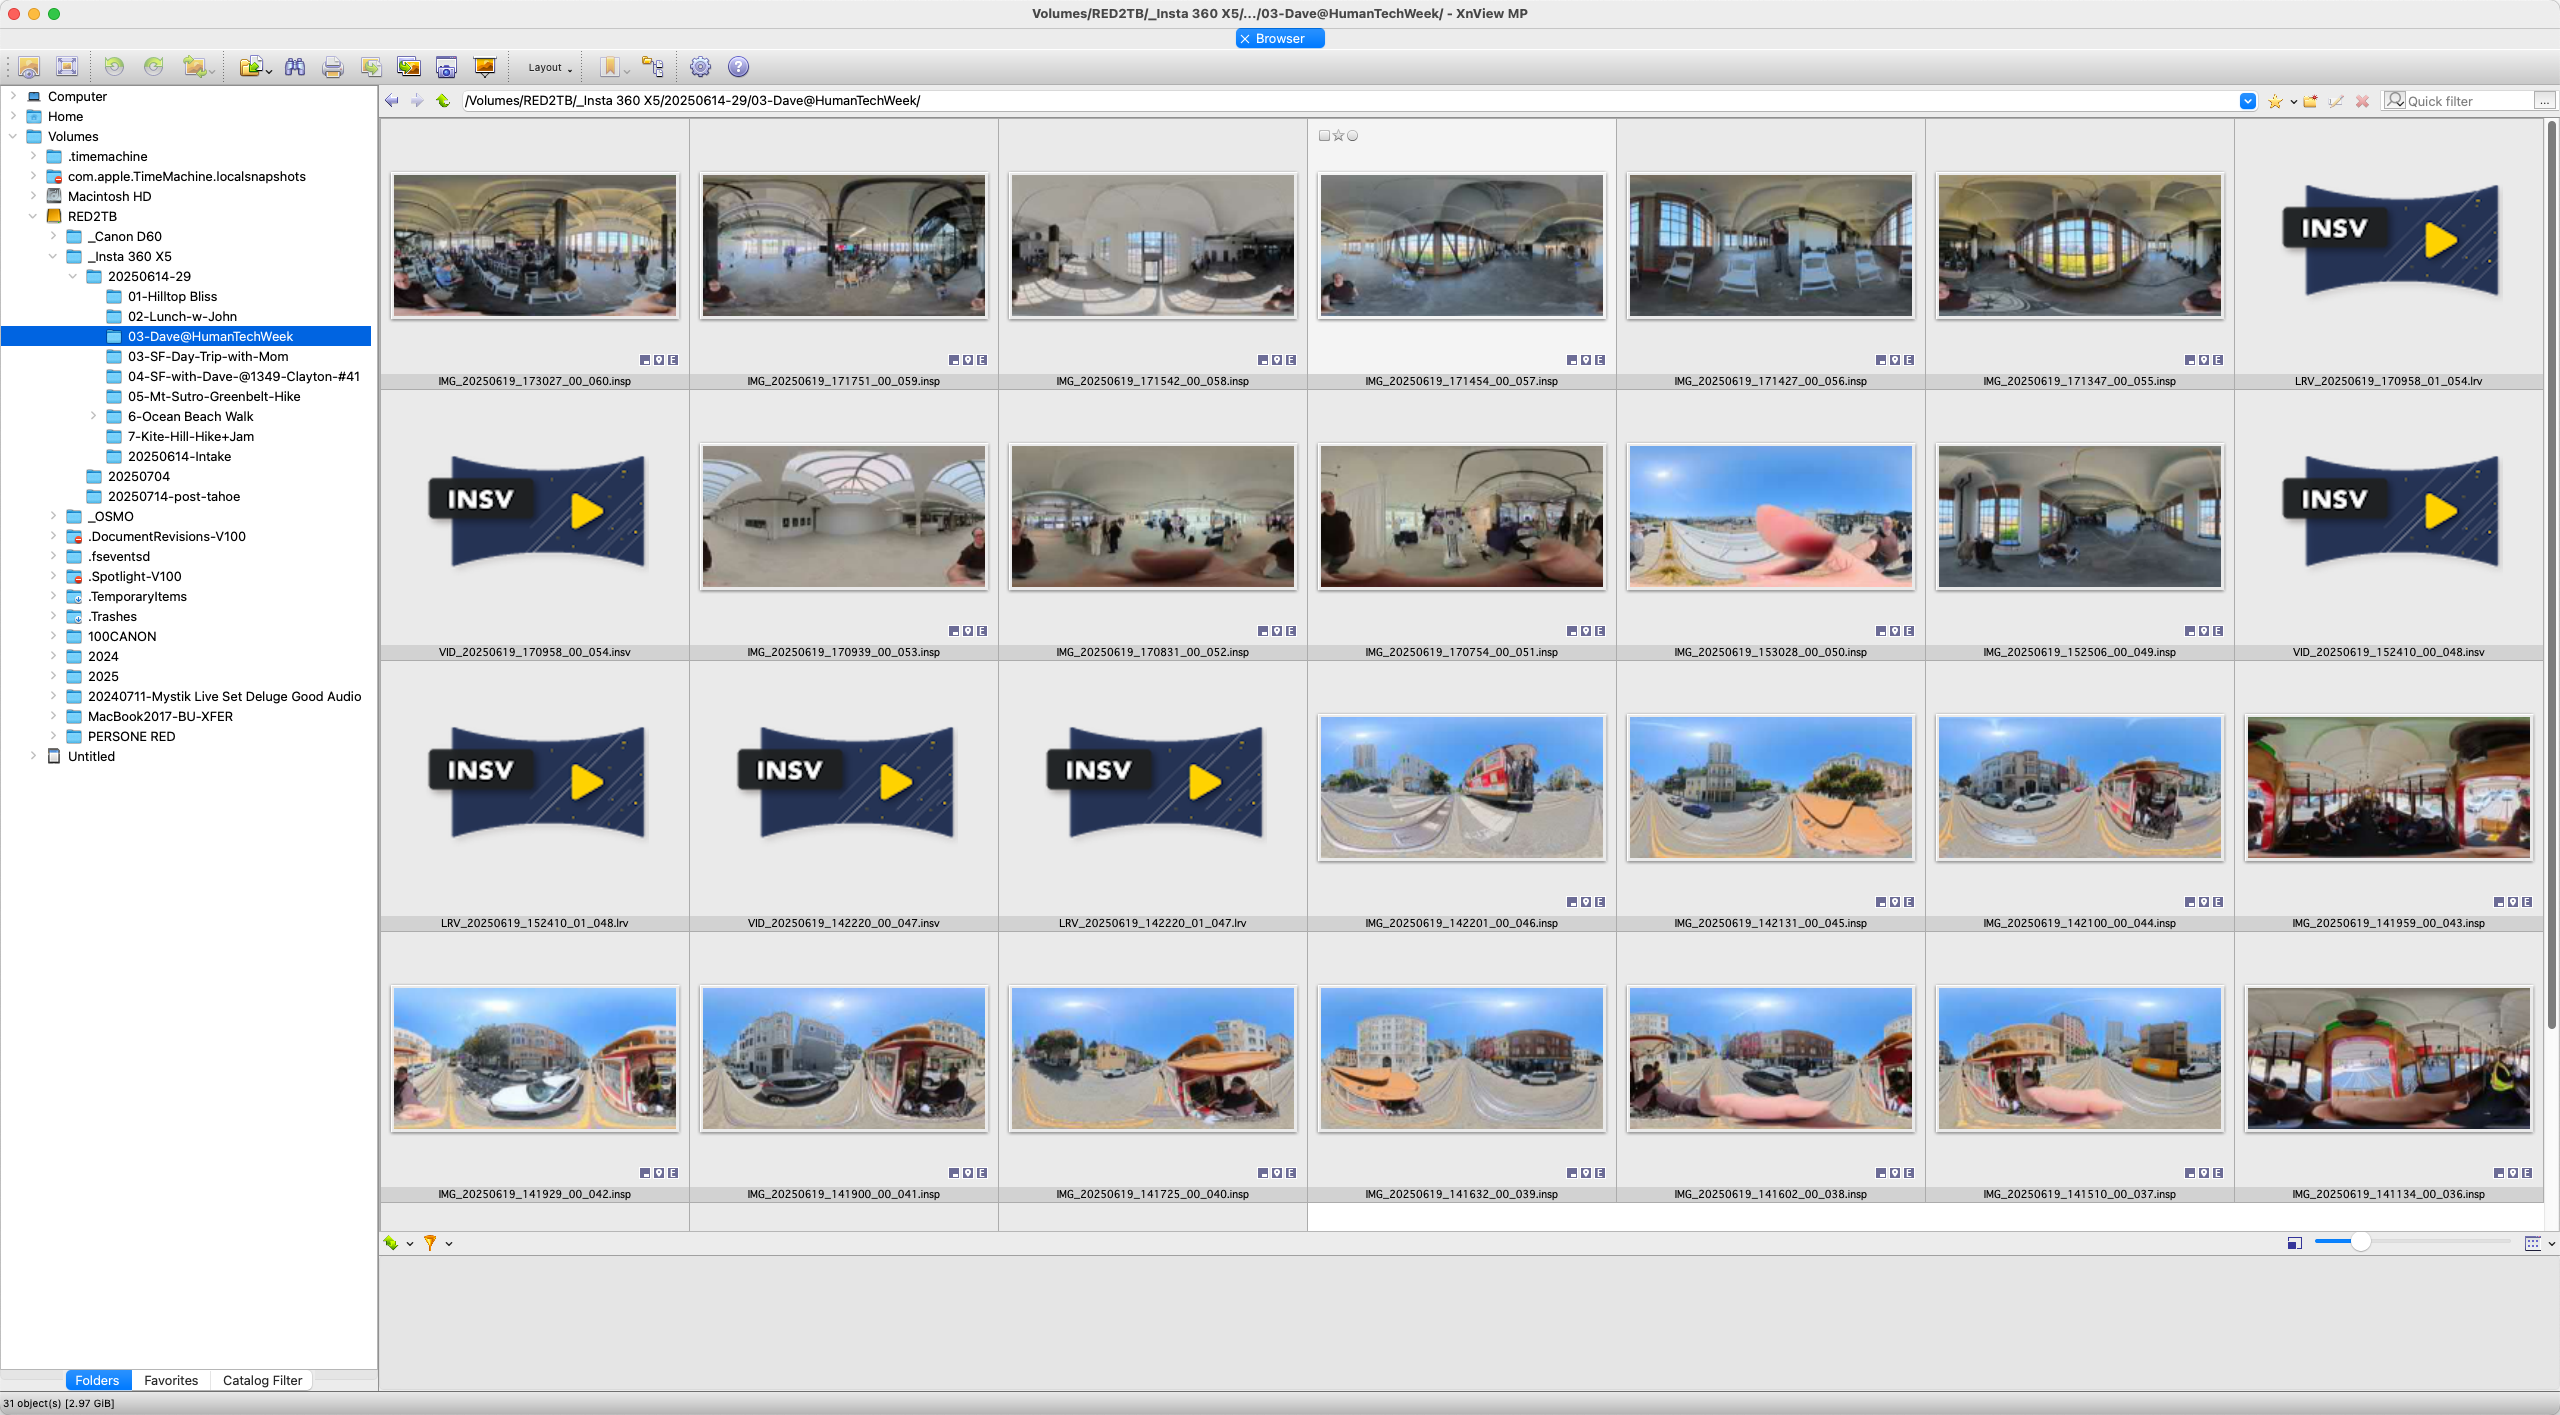Click the '...' button next to Quick filter

[x=2545, y=100]
